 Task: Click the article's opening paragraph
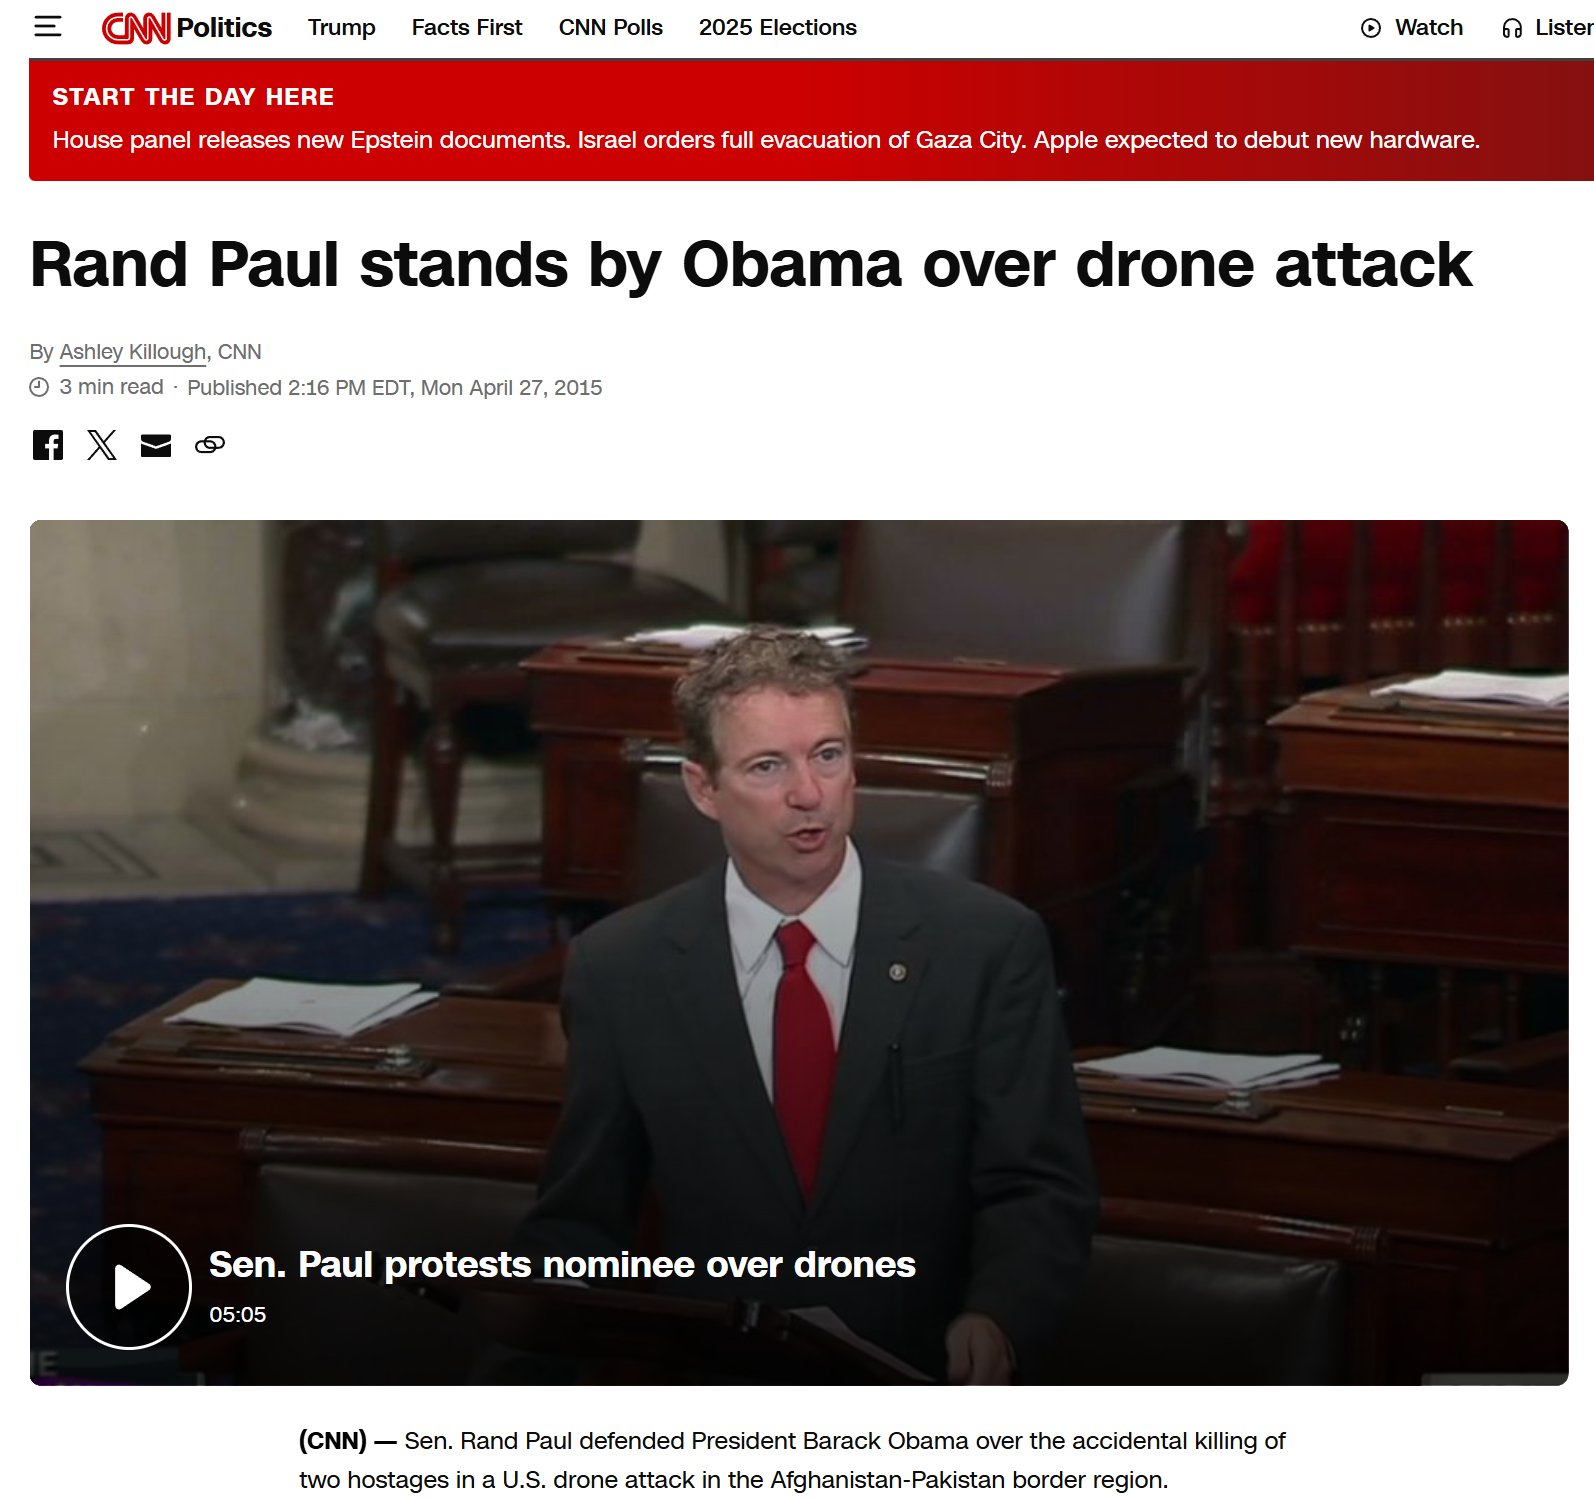coord(792,1460)
